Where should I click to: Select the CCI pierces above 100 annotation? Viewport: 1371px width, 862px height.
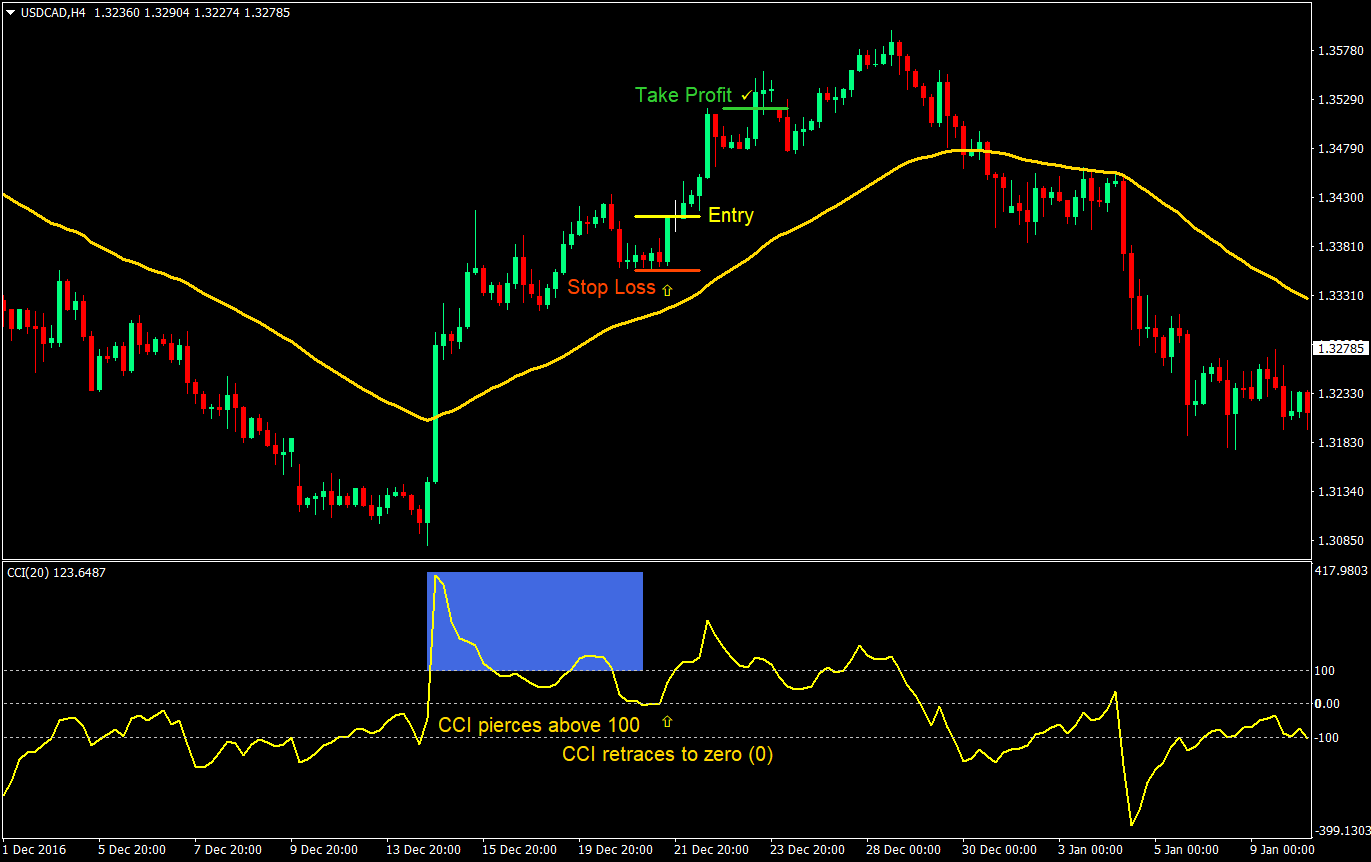click(x=540, y=725)
